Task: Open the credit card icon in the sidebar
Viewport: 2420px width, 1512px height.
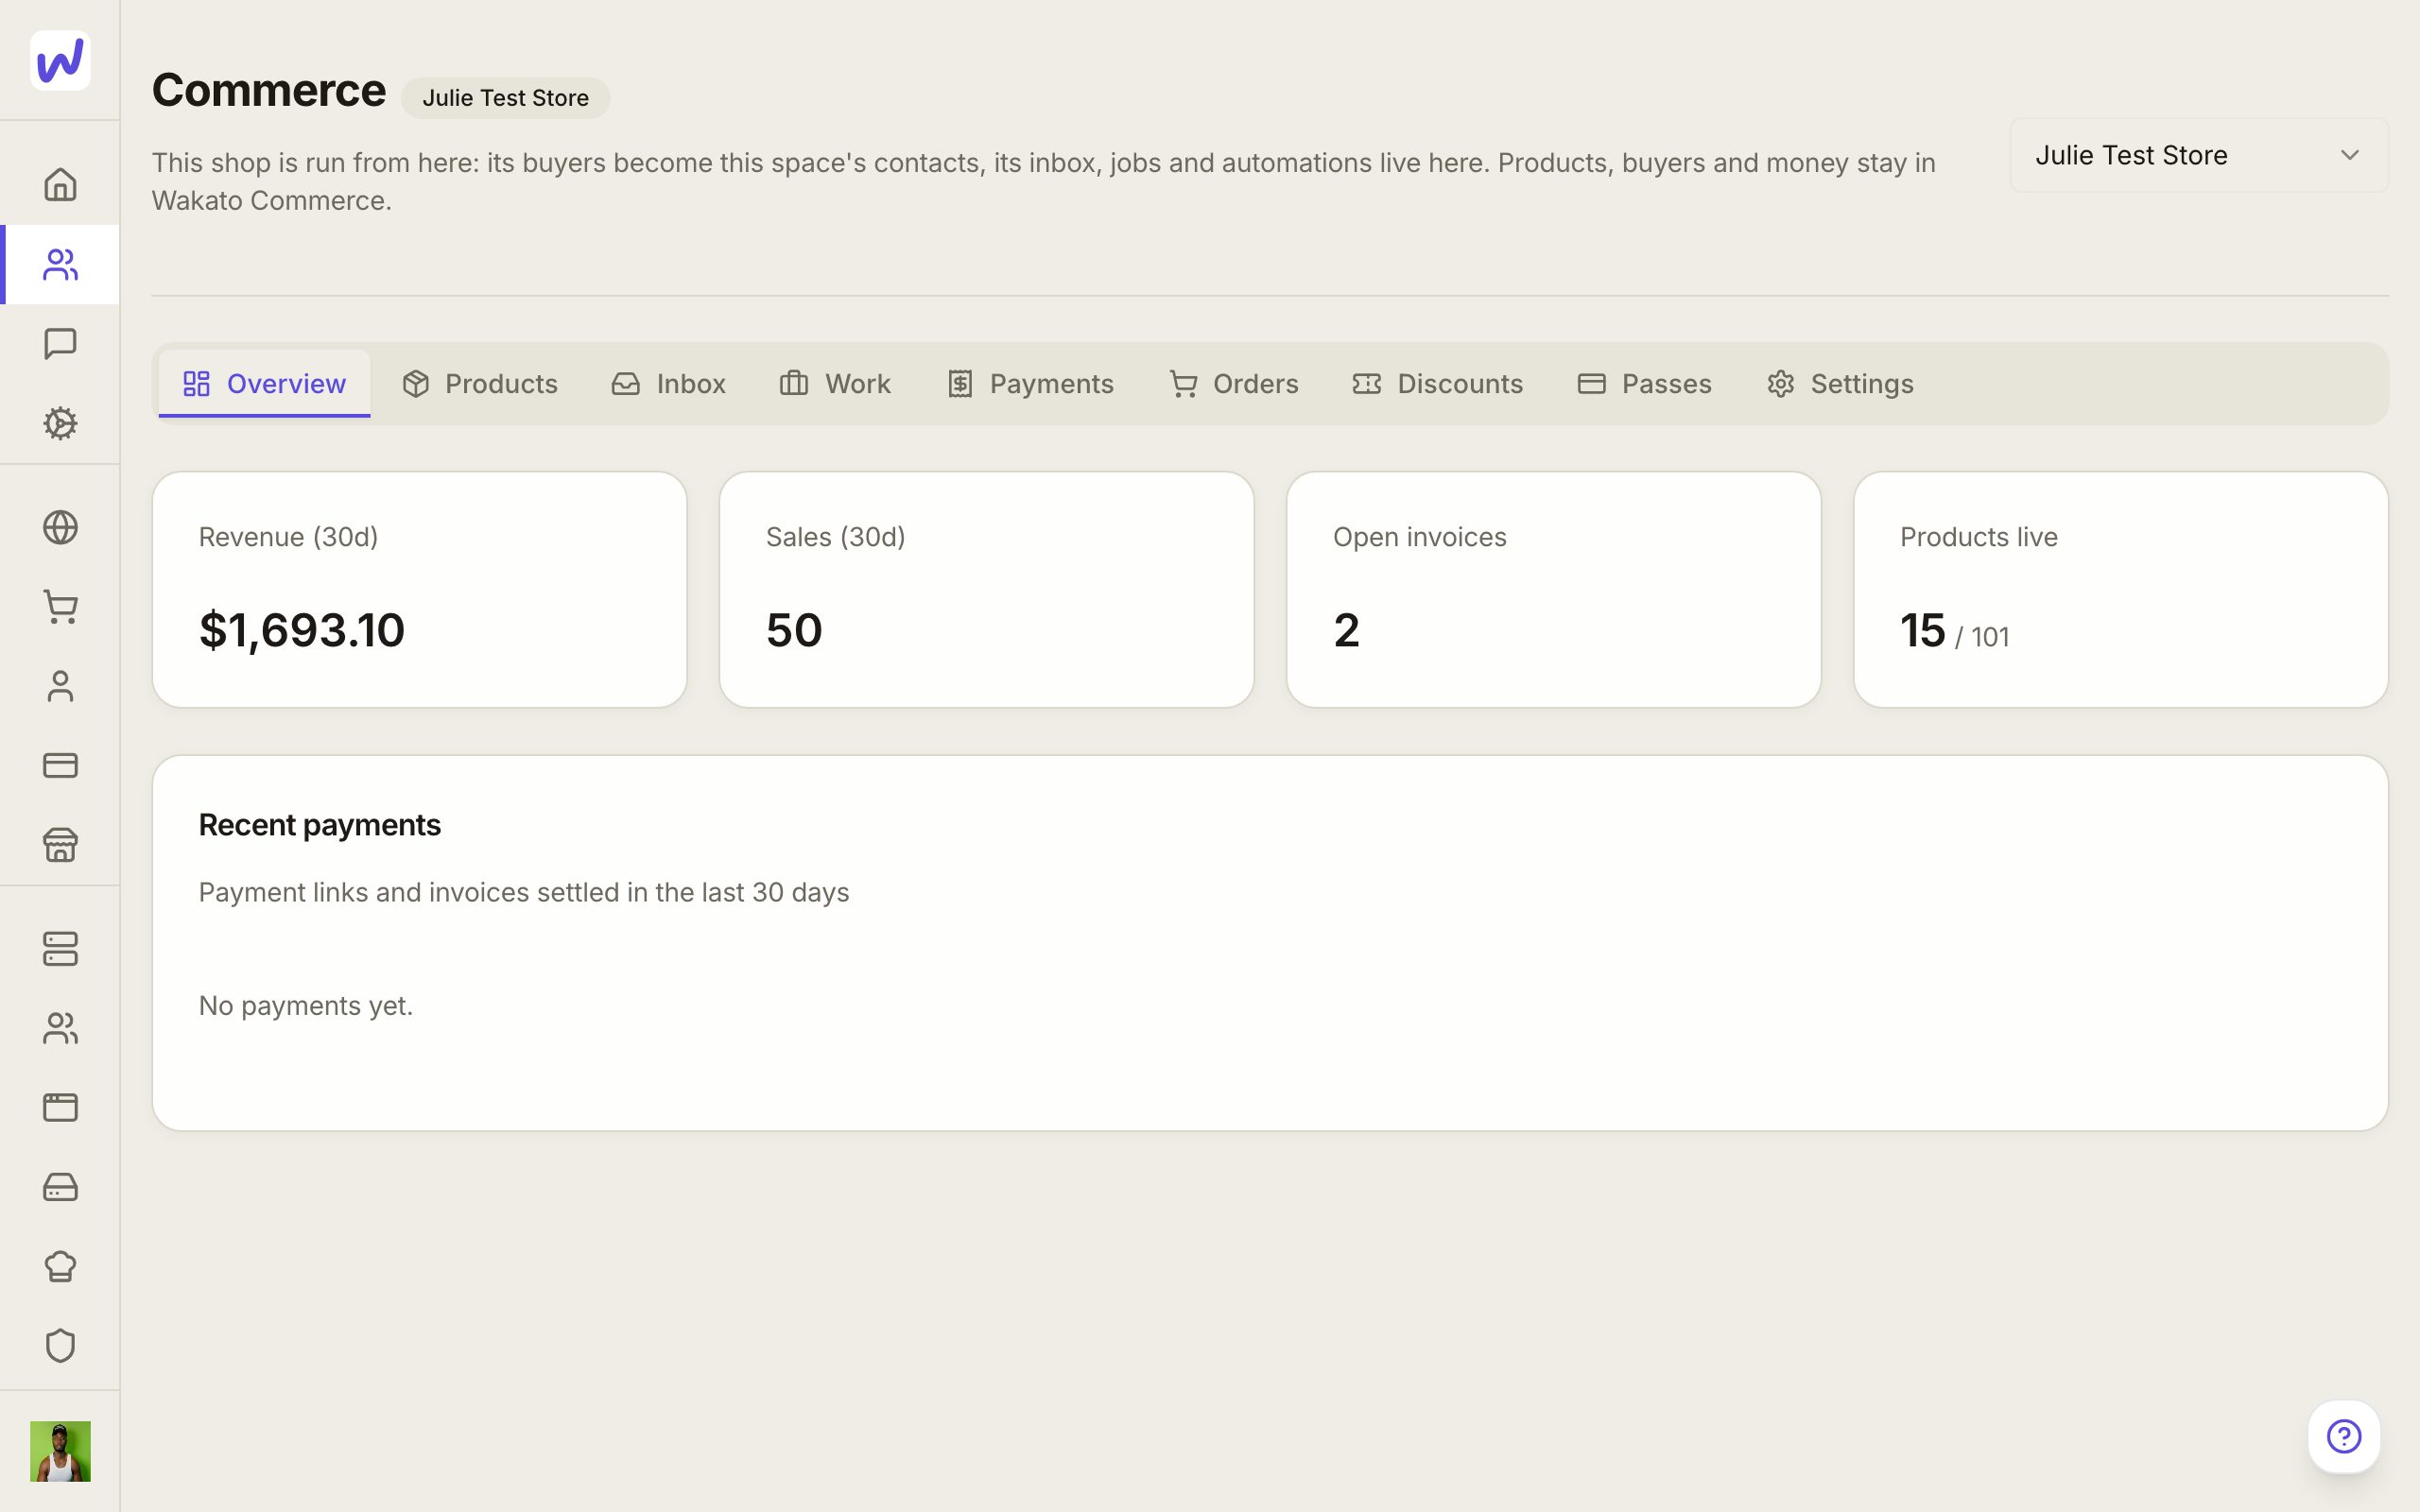Action: pyautogui.click(x=60, y=765)
